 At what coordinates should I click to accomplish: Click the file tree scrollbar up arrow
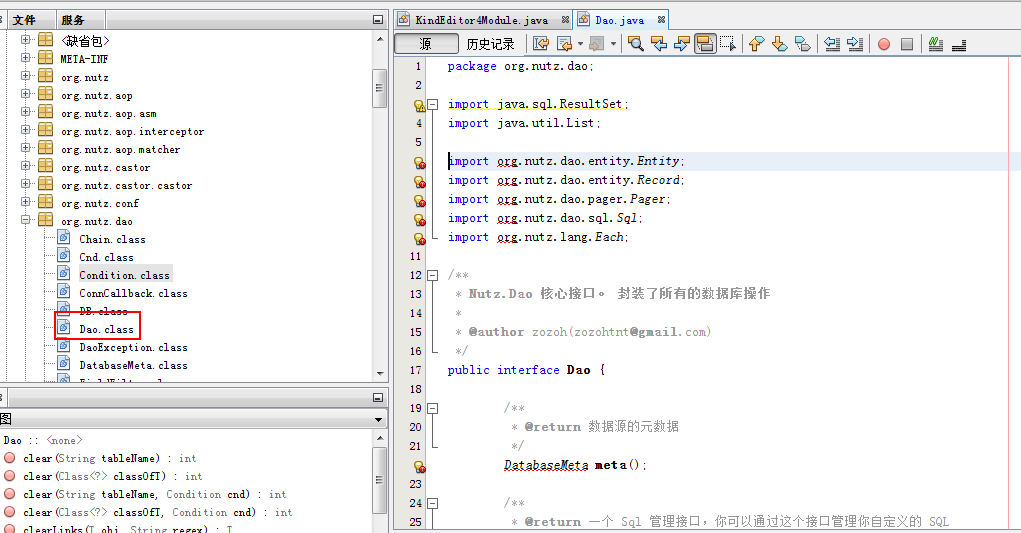pos(380,40)
